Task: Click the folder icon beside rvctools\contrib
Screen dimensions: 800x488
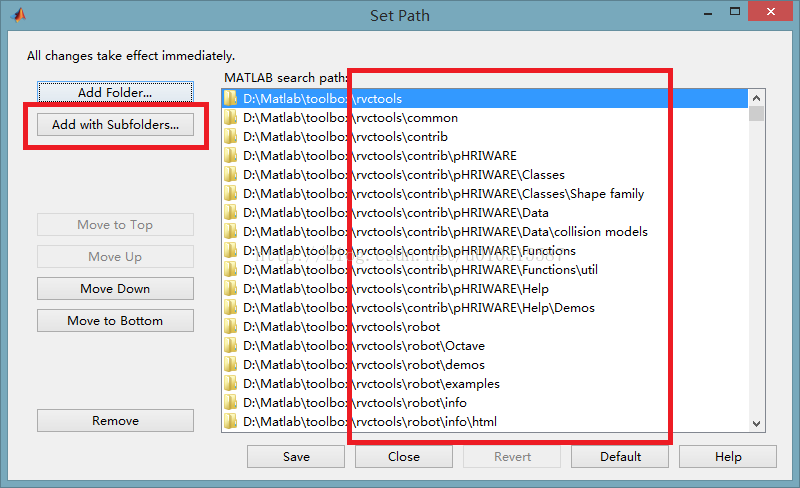Action: 231,137
